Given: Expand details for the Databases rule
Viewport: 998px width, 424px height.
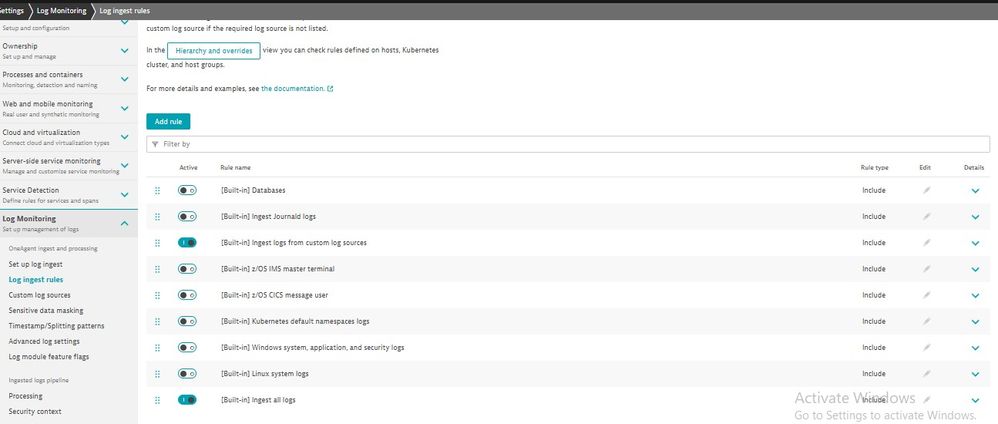Looking at the screenshot, I should (x=975, y=190).
